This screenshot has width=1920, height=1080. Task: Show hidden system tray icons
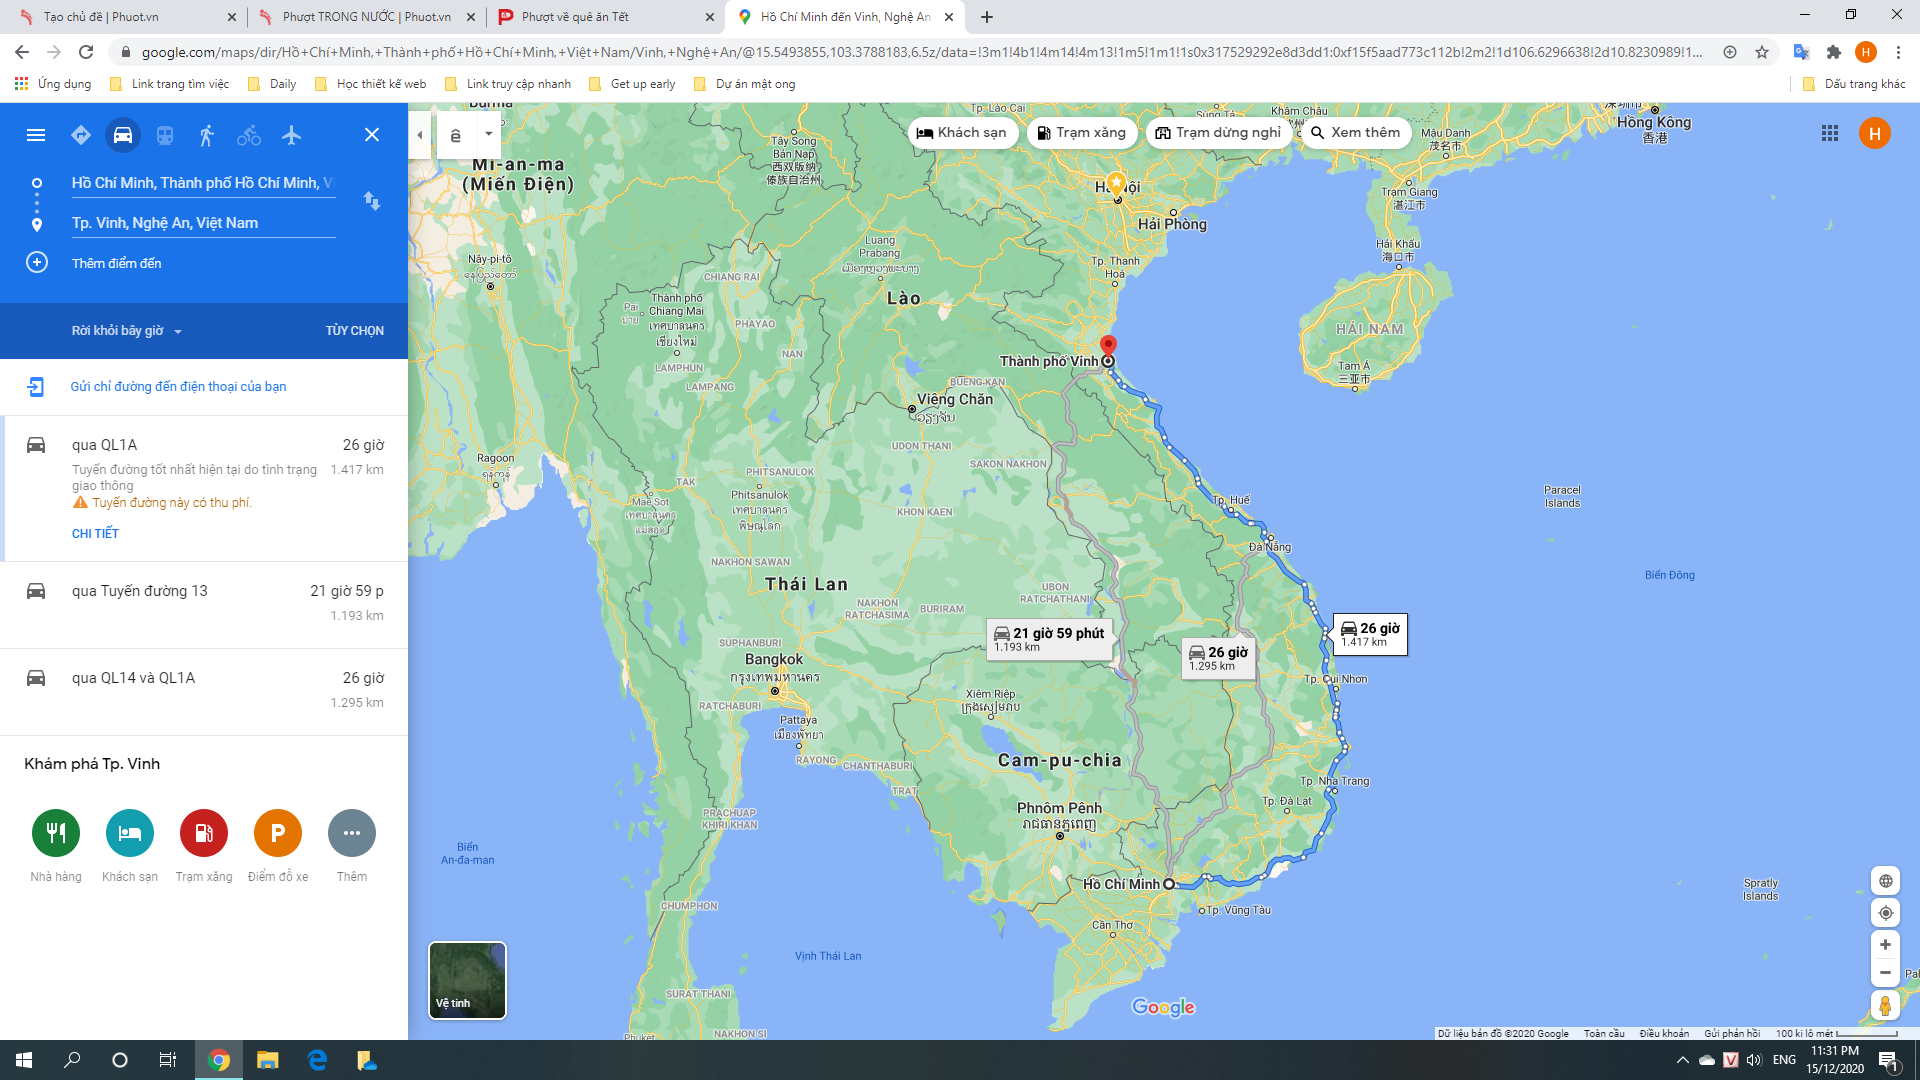click(x=1682, y=1060)
